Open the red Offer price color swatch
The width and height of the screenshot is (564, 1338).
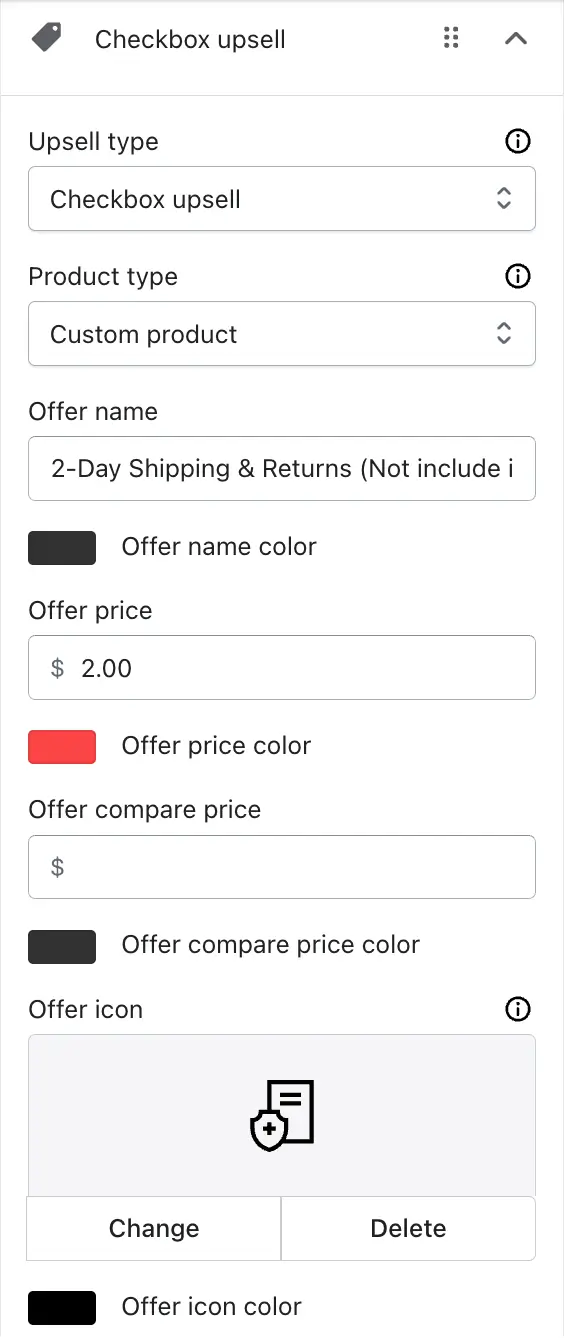pyautogui.click(x=62, y=747)
